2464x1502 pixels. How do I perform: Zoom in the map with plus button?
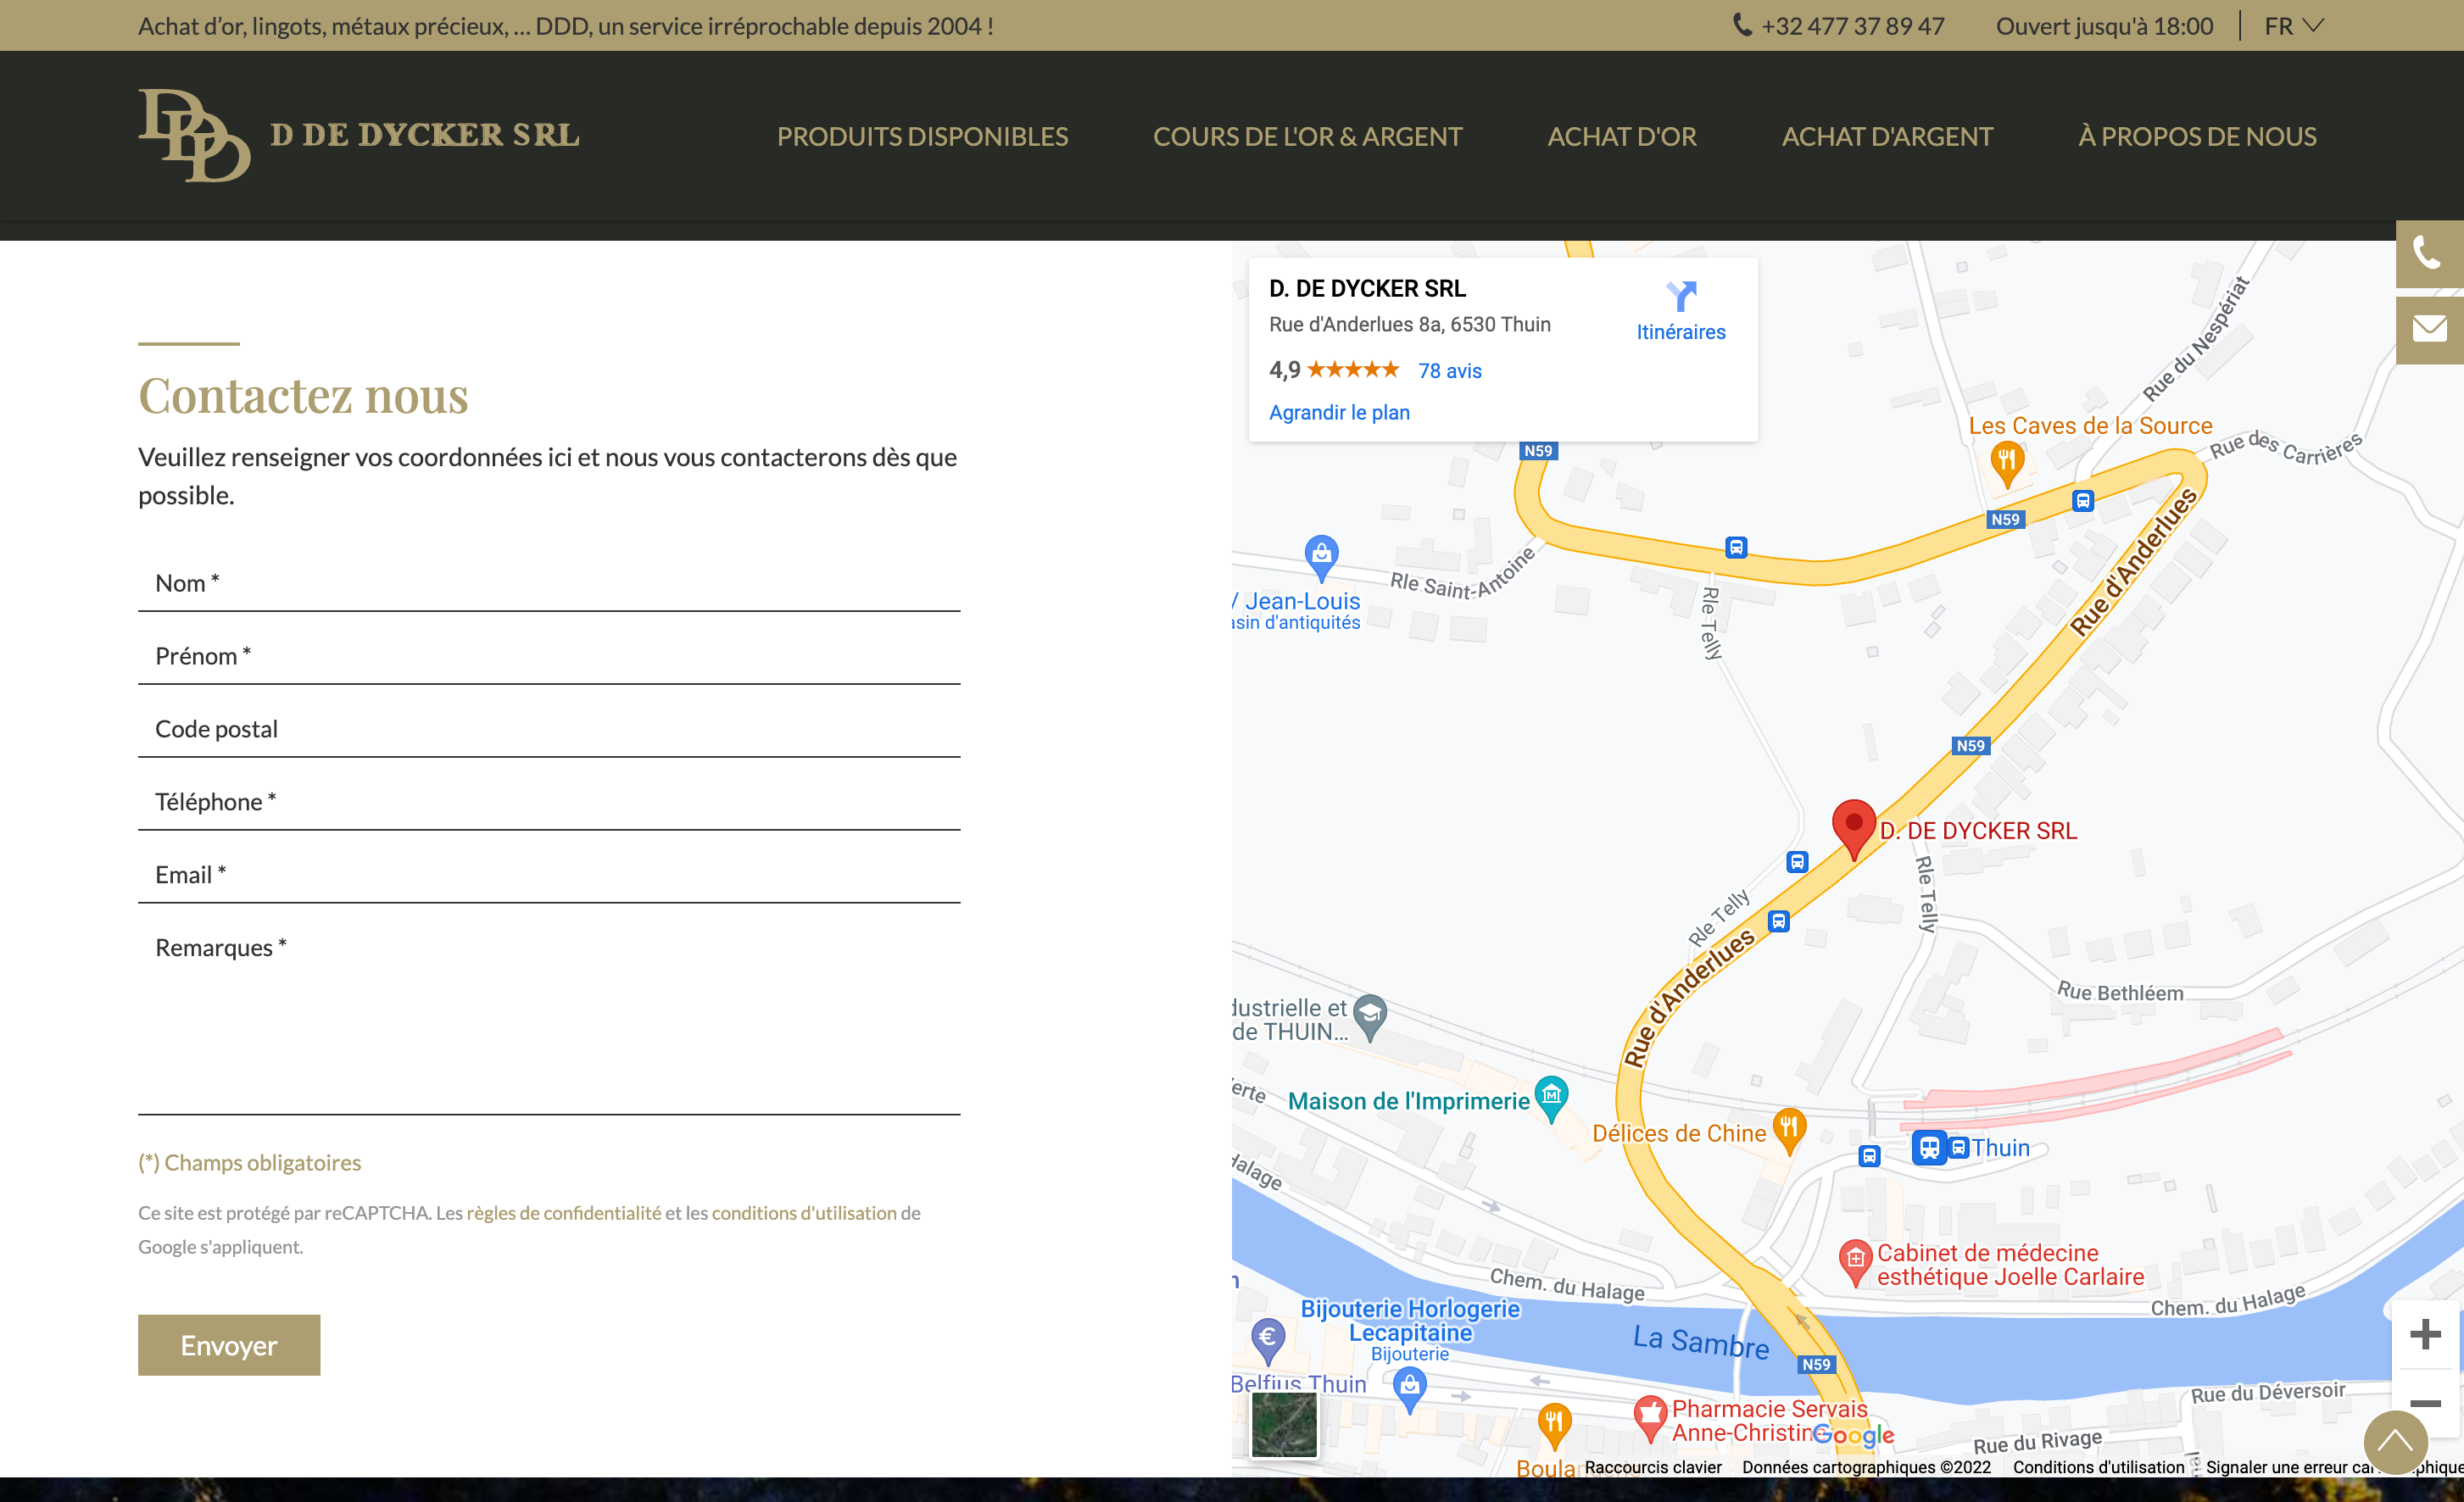coord(2424,1334)
